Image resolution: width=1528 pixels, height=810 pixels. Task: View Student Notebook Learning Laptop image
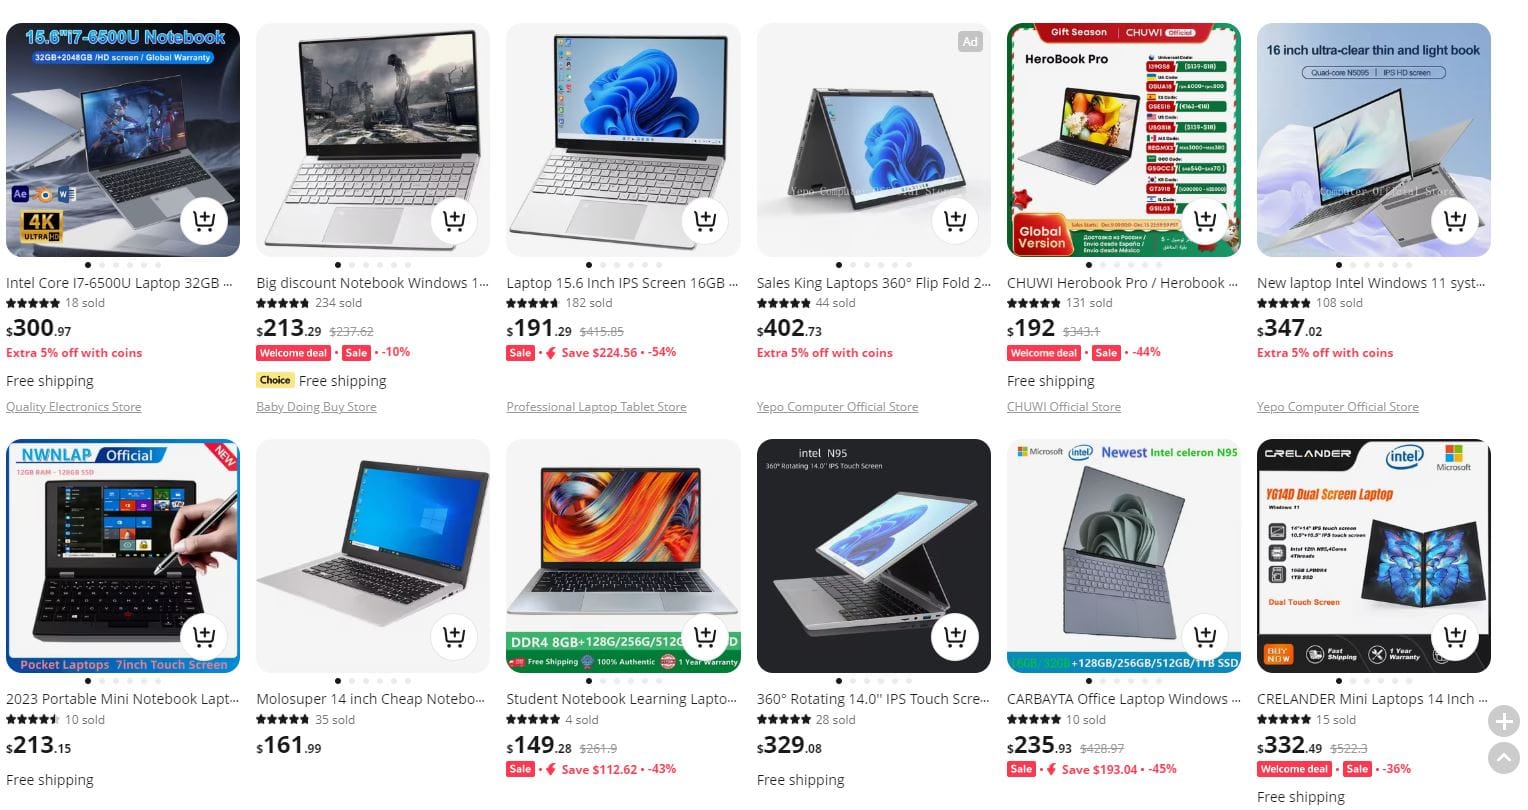point(623,556)
